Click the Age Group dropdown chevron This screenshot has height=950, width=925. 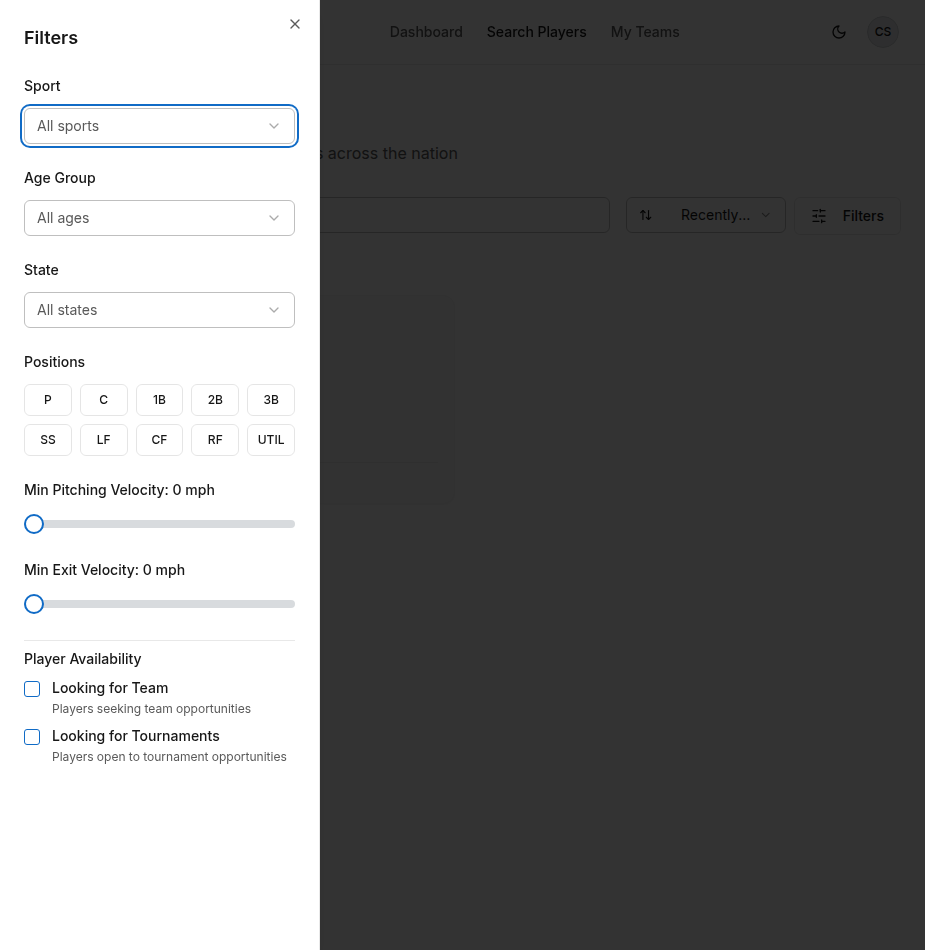[x=274, y=218]
